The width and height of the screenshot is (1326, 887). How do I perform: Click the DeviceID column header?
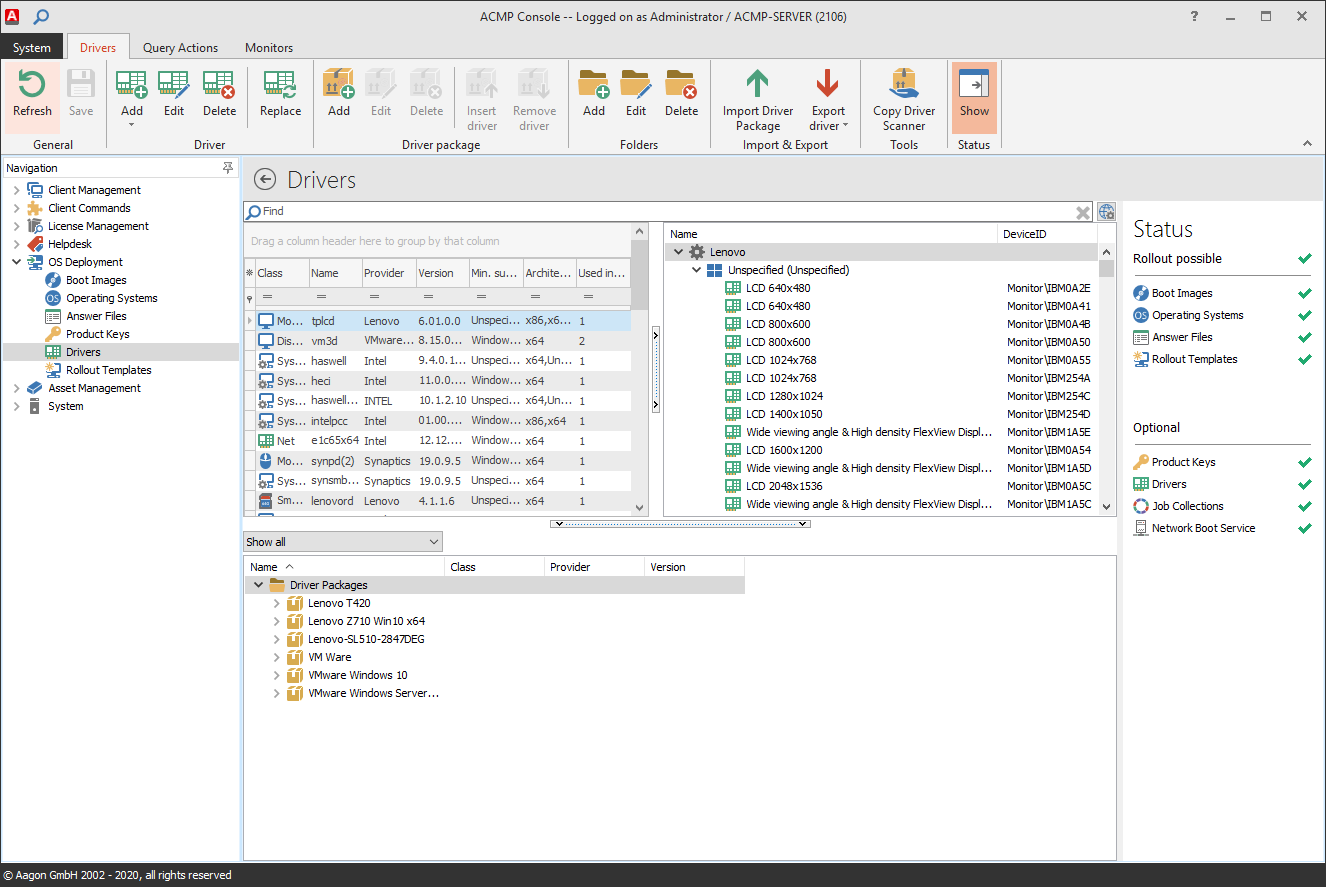point(1048,234)
